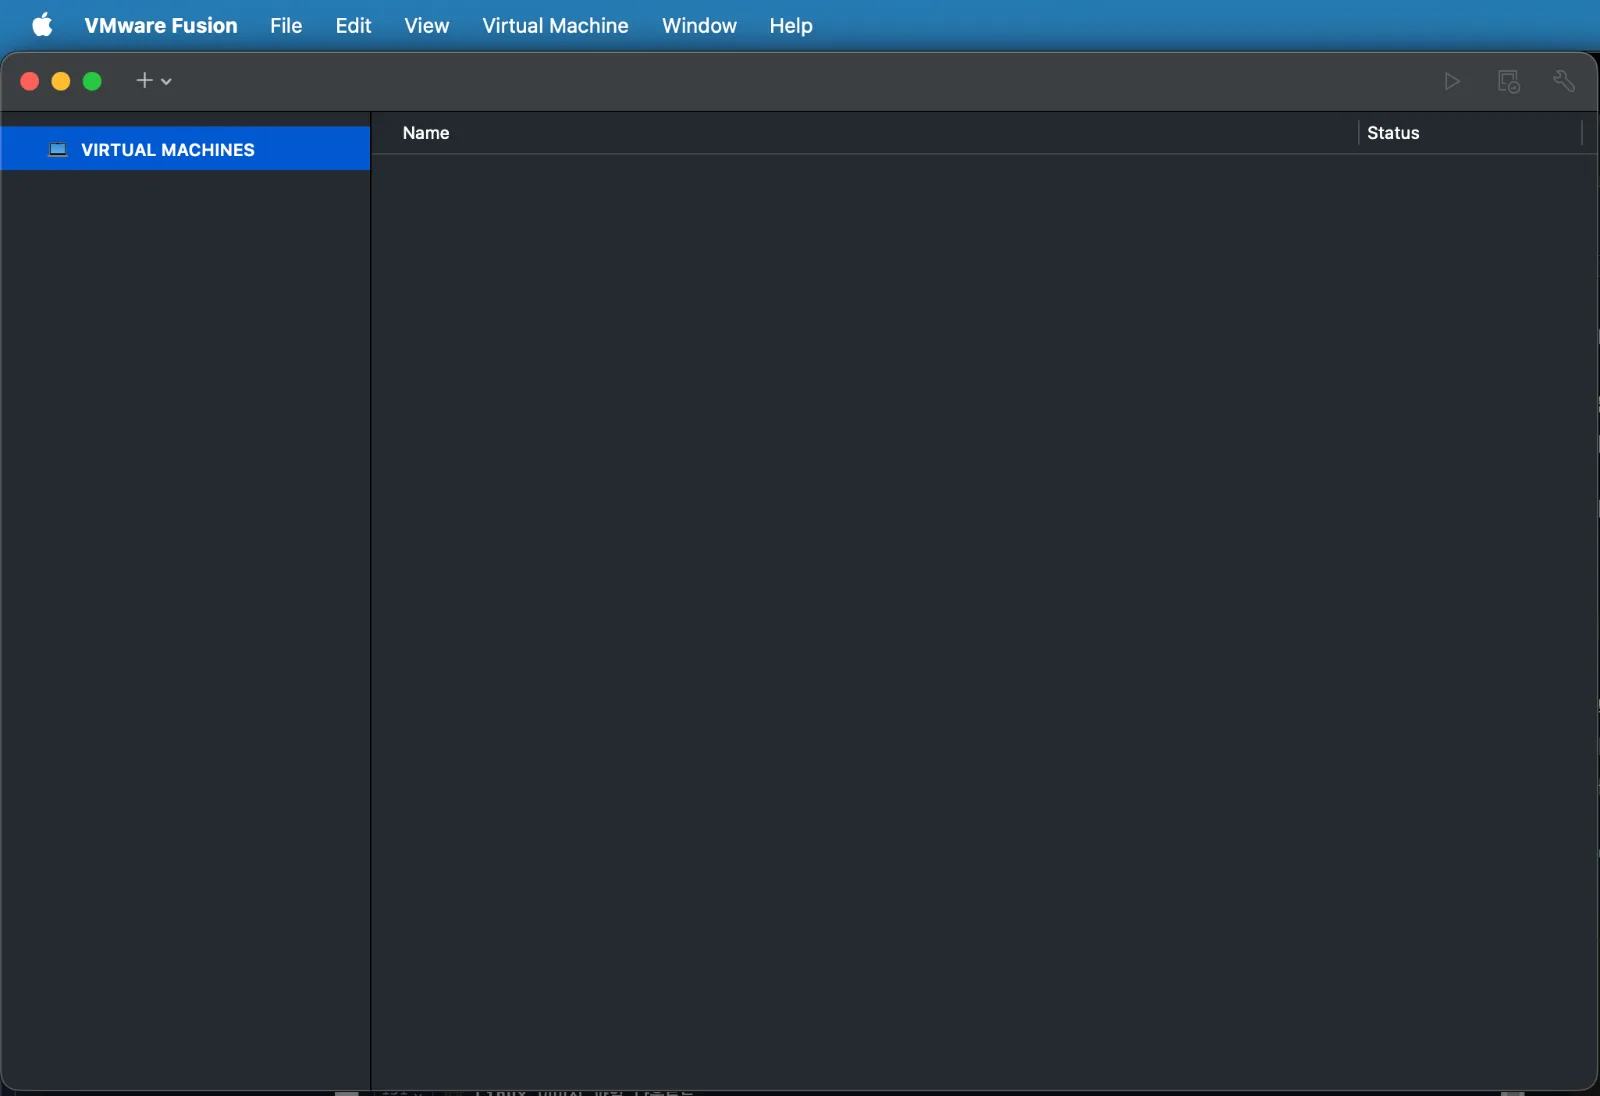Minimize the window with the yellow button
The width and height of the screenshot is (1600, 1096).
61,81
